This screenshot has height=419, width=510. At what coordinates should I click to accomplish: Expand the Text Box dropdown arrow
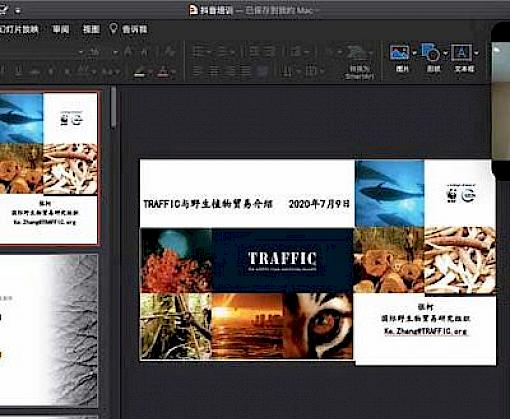pyautogui.click(x=476, y=53)
